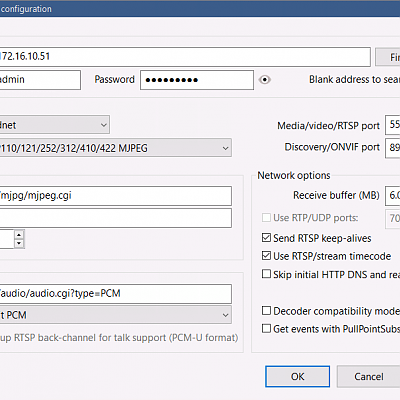
Task: Click the RTSP back-channel talk support text
Action: tap(119, 338)
